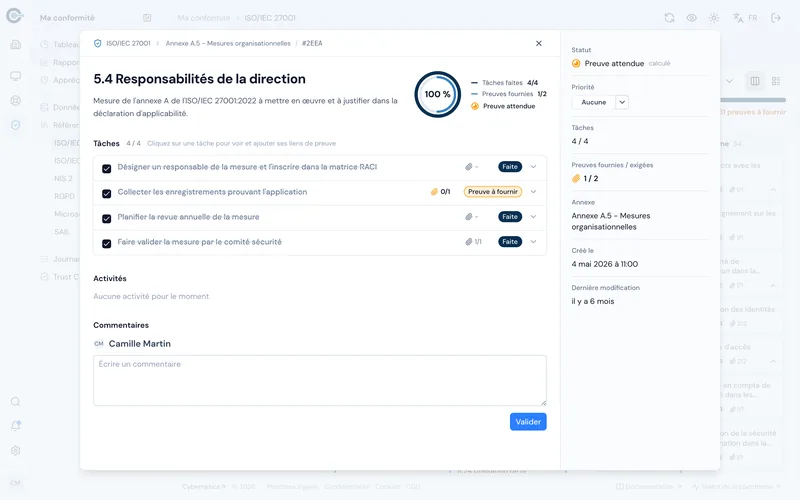Open the monitor icon in left rail

[16, 76]
